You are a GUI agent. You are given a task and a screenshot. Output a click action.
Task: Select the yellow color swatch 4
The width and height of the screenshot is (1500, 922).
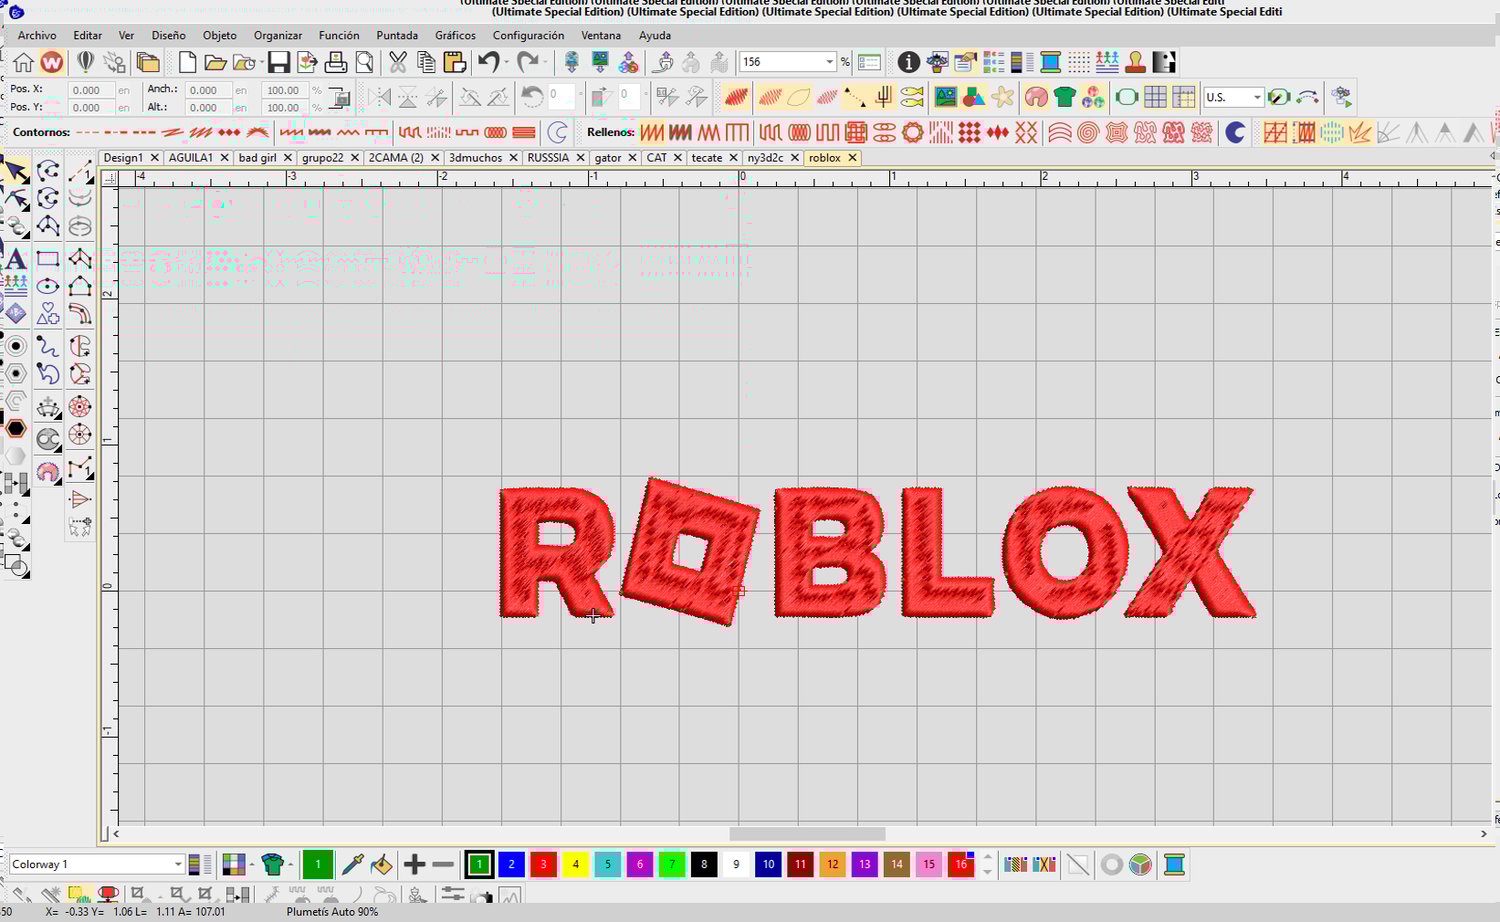575,864
